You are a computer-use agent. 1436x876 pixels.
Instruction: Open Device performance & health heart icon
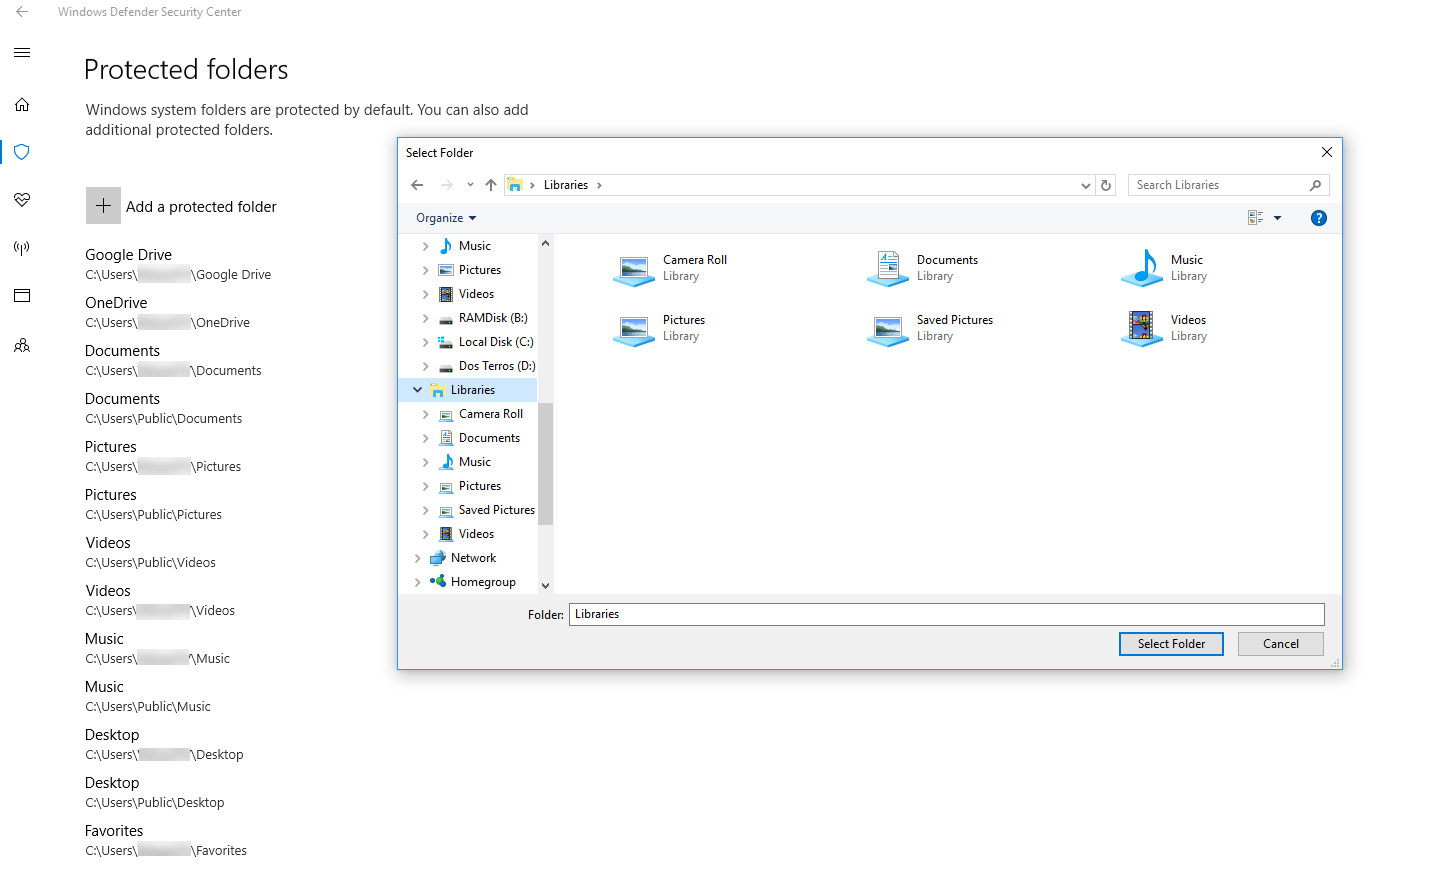22,200
